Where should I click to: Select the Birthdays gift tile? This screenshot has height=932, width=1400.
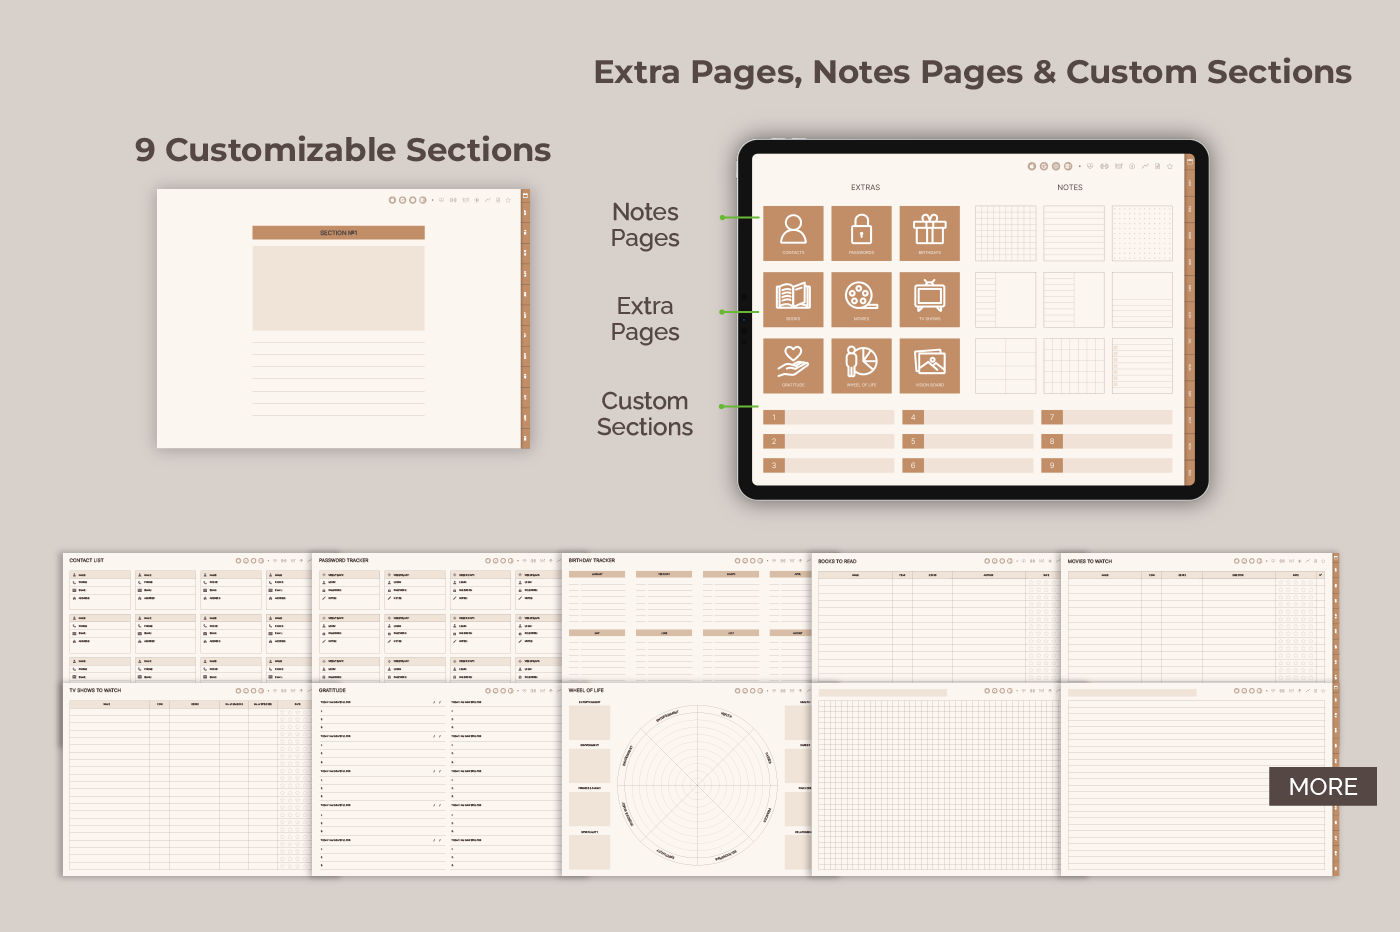tap(929, 233)
